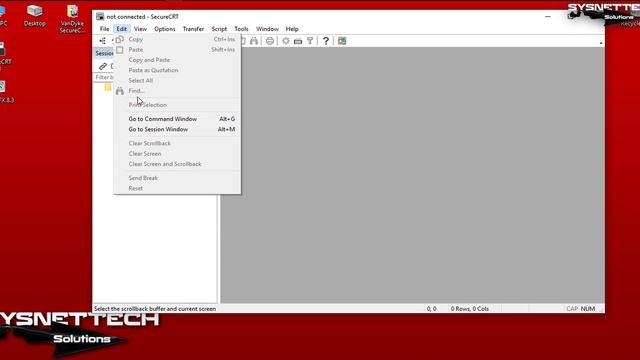
Task: Choose Clear Screen menu entry
Action: click(x=177, y=153)
